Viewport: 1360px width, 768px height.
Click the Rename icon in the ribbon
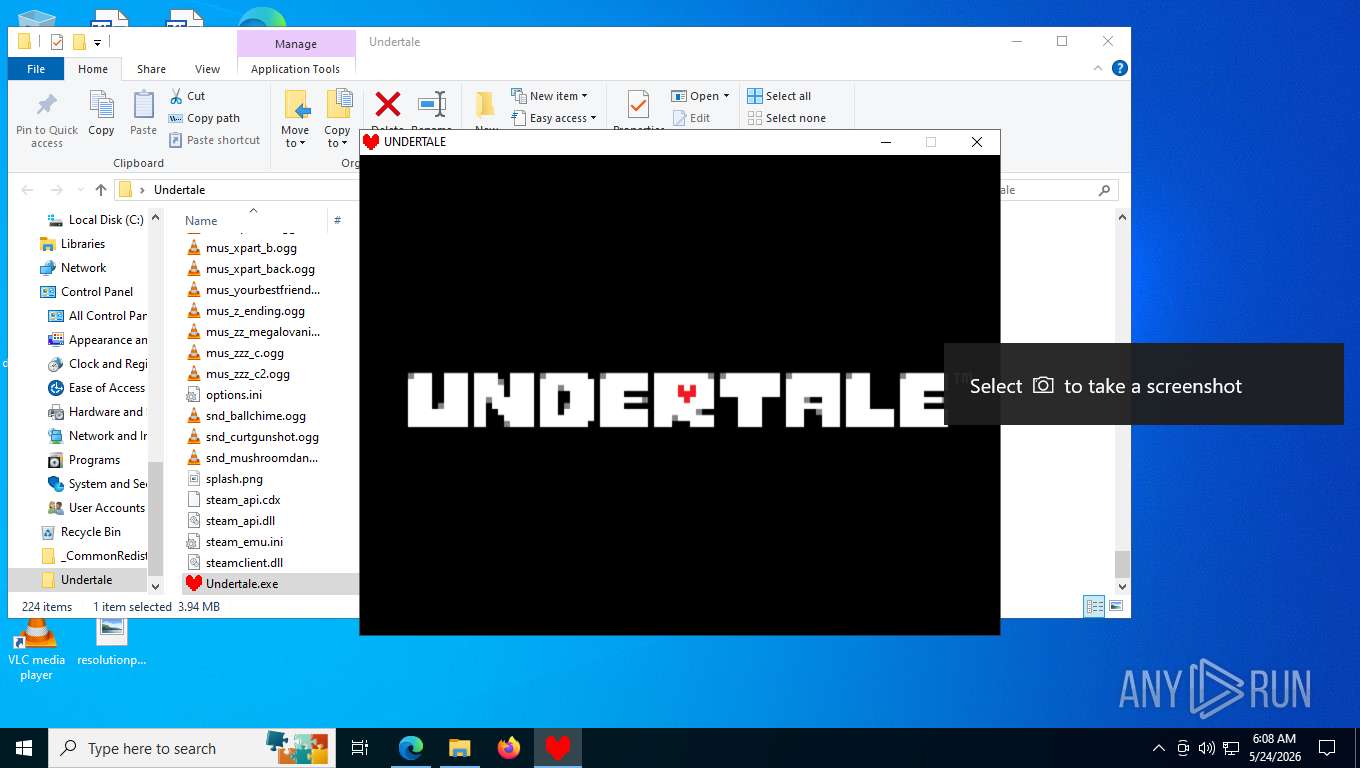point(431,104)
